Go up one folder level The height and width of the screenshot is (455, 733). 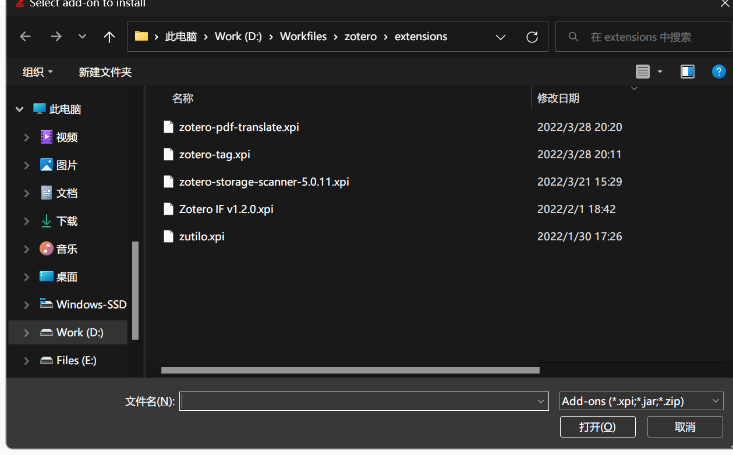109,36
